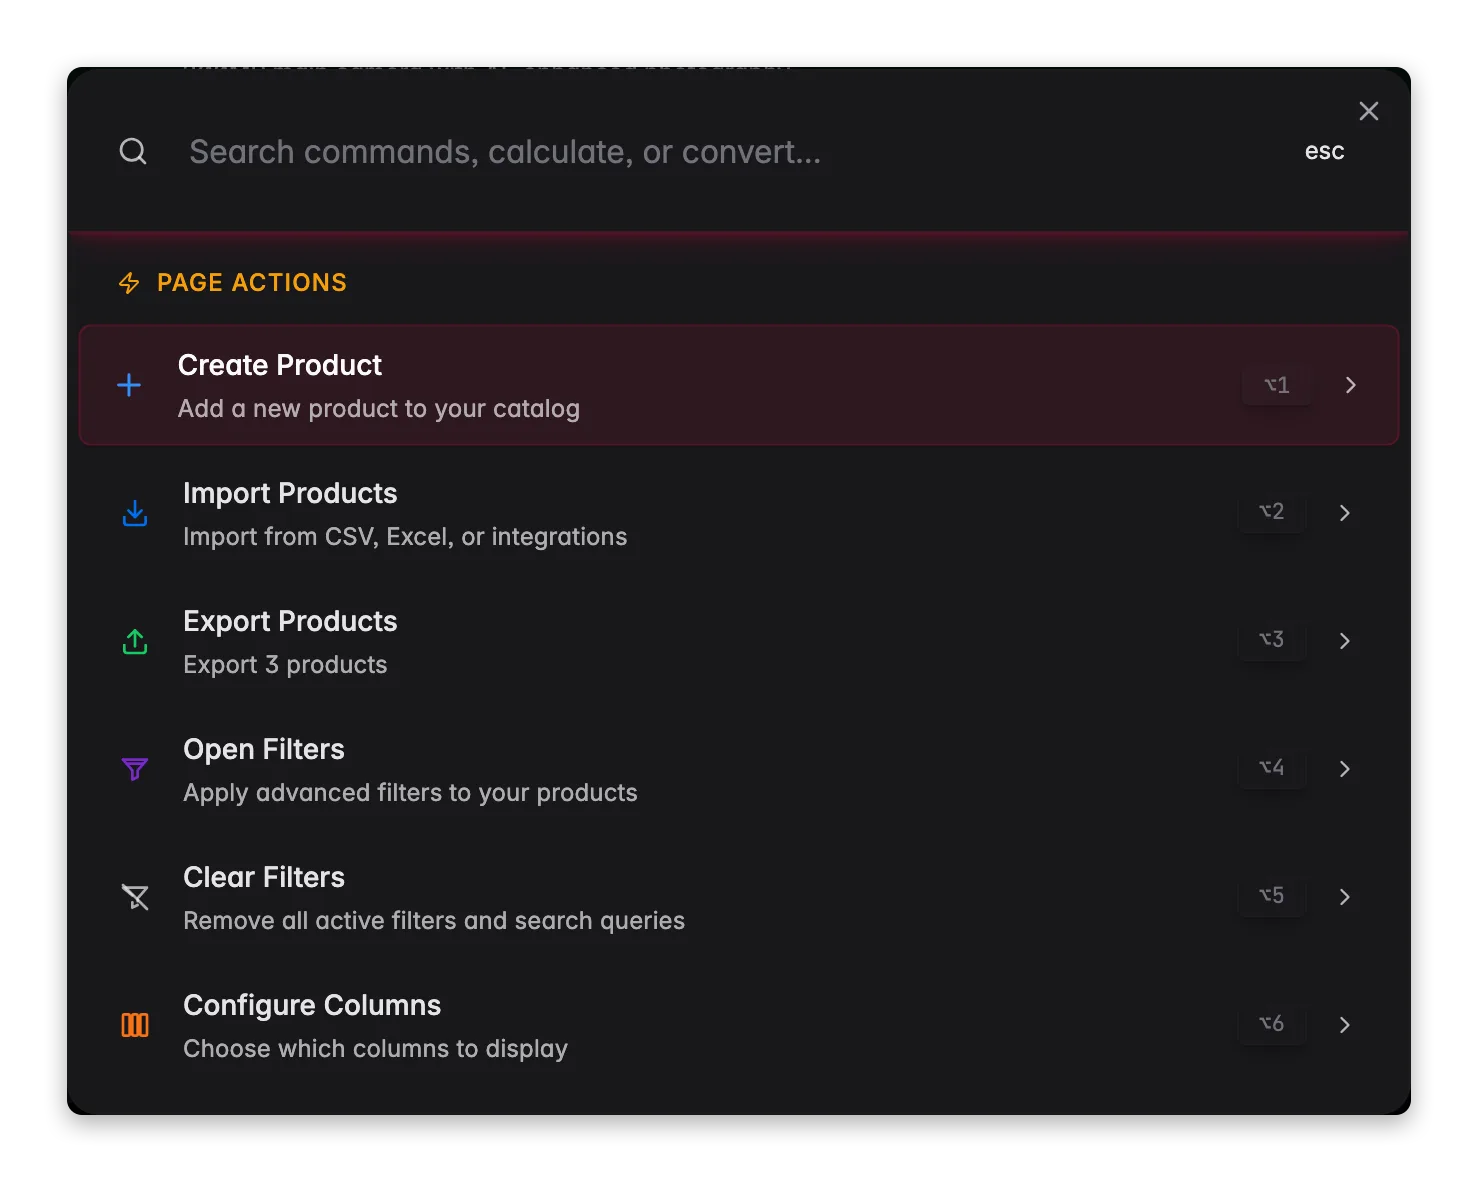This screenshot has width=1478, height=1182.
Task: Click the ⌥3 shortcut badge
Action: point(1272,640)
